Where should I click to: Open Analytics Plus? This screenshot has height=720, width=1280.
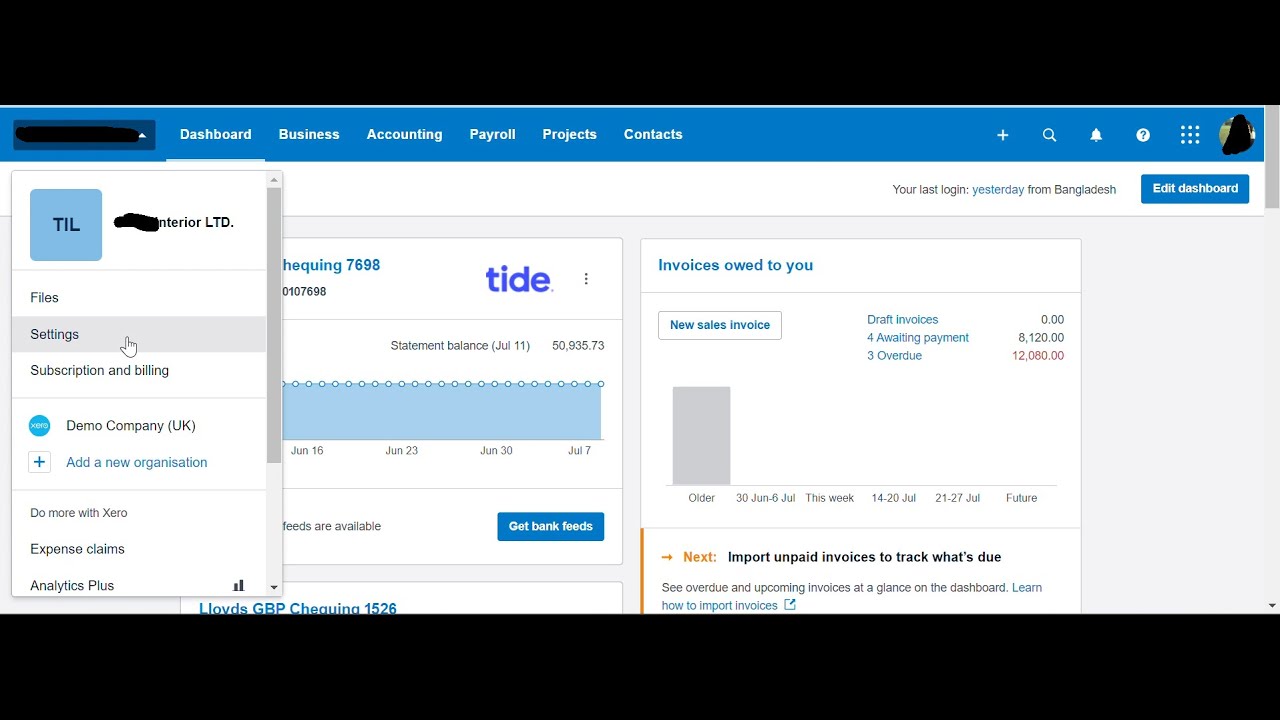139,585
